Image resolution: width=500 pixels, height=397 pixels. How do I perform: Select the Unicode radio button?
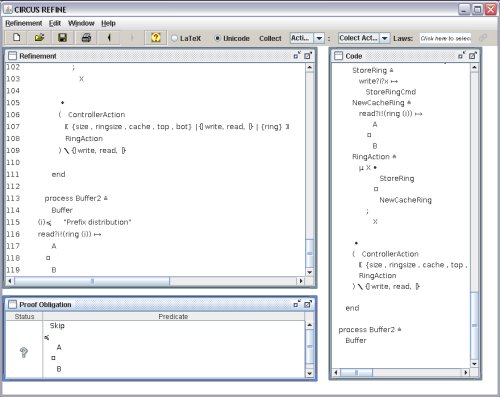pos(232,38)
